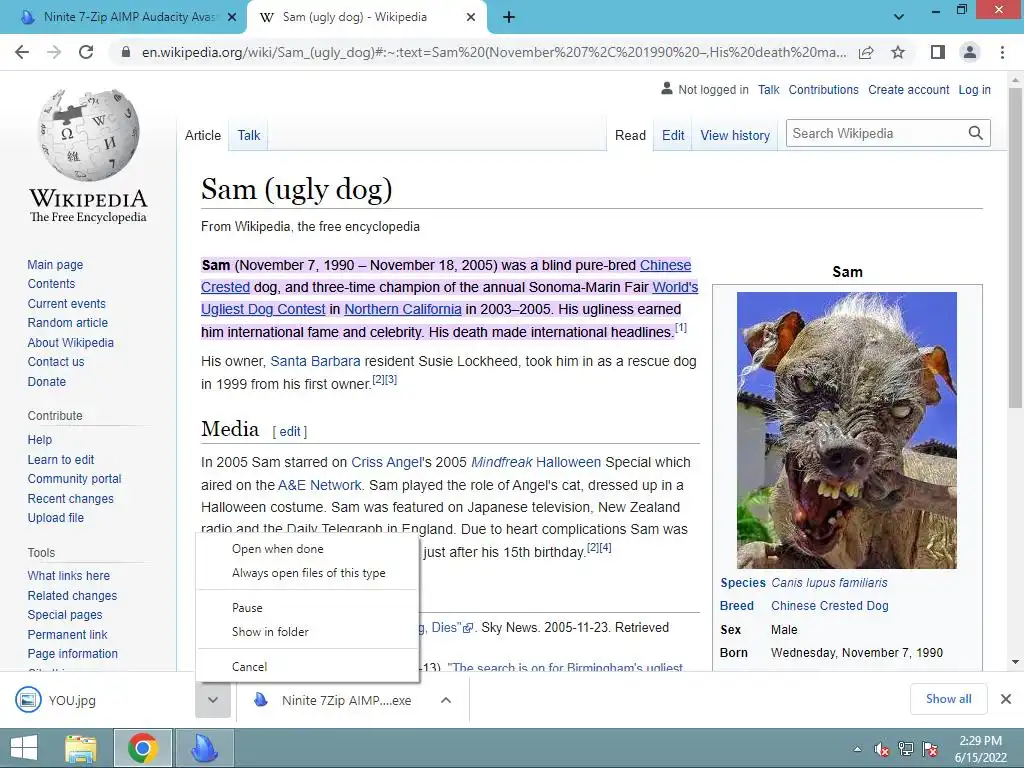The width and height of the screenshot is (1024, 768).
Task: Share this page using the share icon
Action: (866, 52)
